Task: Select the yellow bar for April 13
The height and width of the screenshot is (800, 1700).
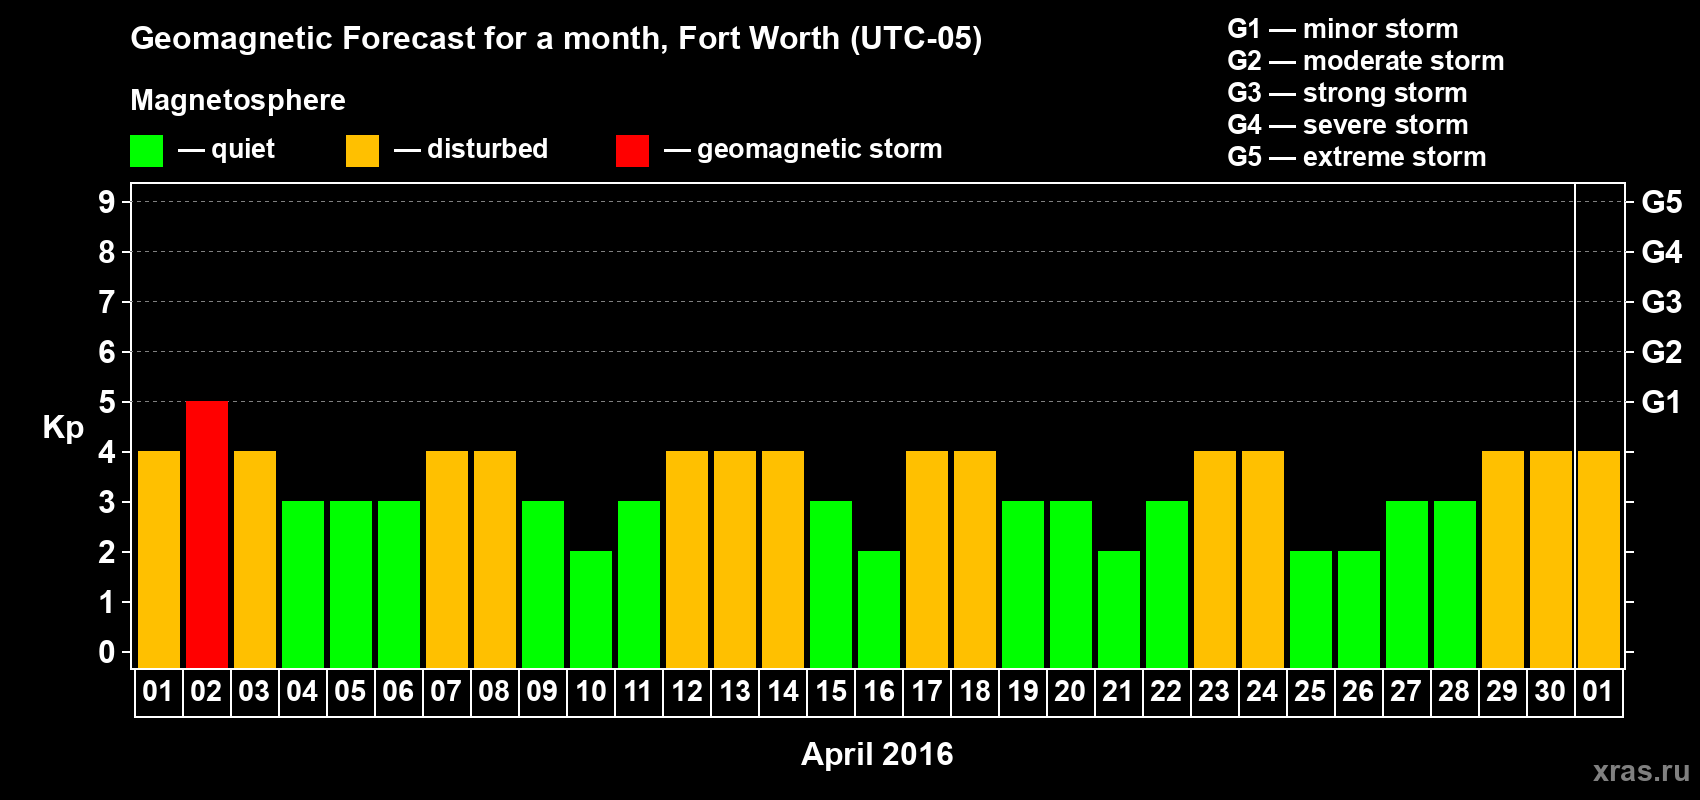Action: (x=735, y=559)
